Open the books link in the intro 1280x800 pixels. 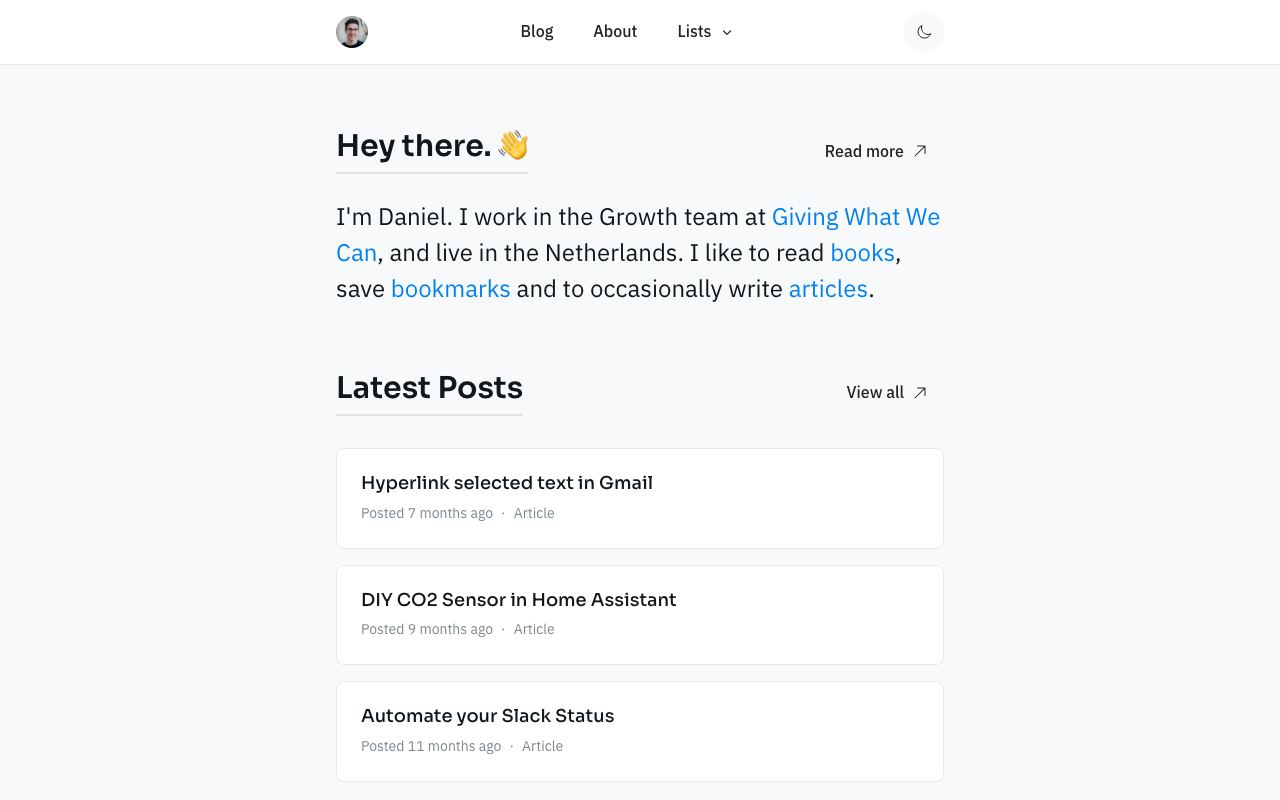(x=862, y=253)
